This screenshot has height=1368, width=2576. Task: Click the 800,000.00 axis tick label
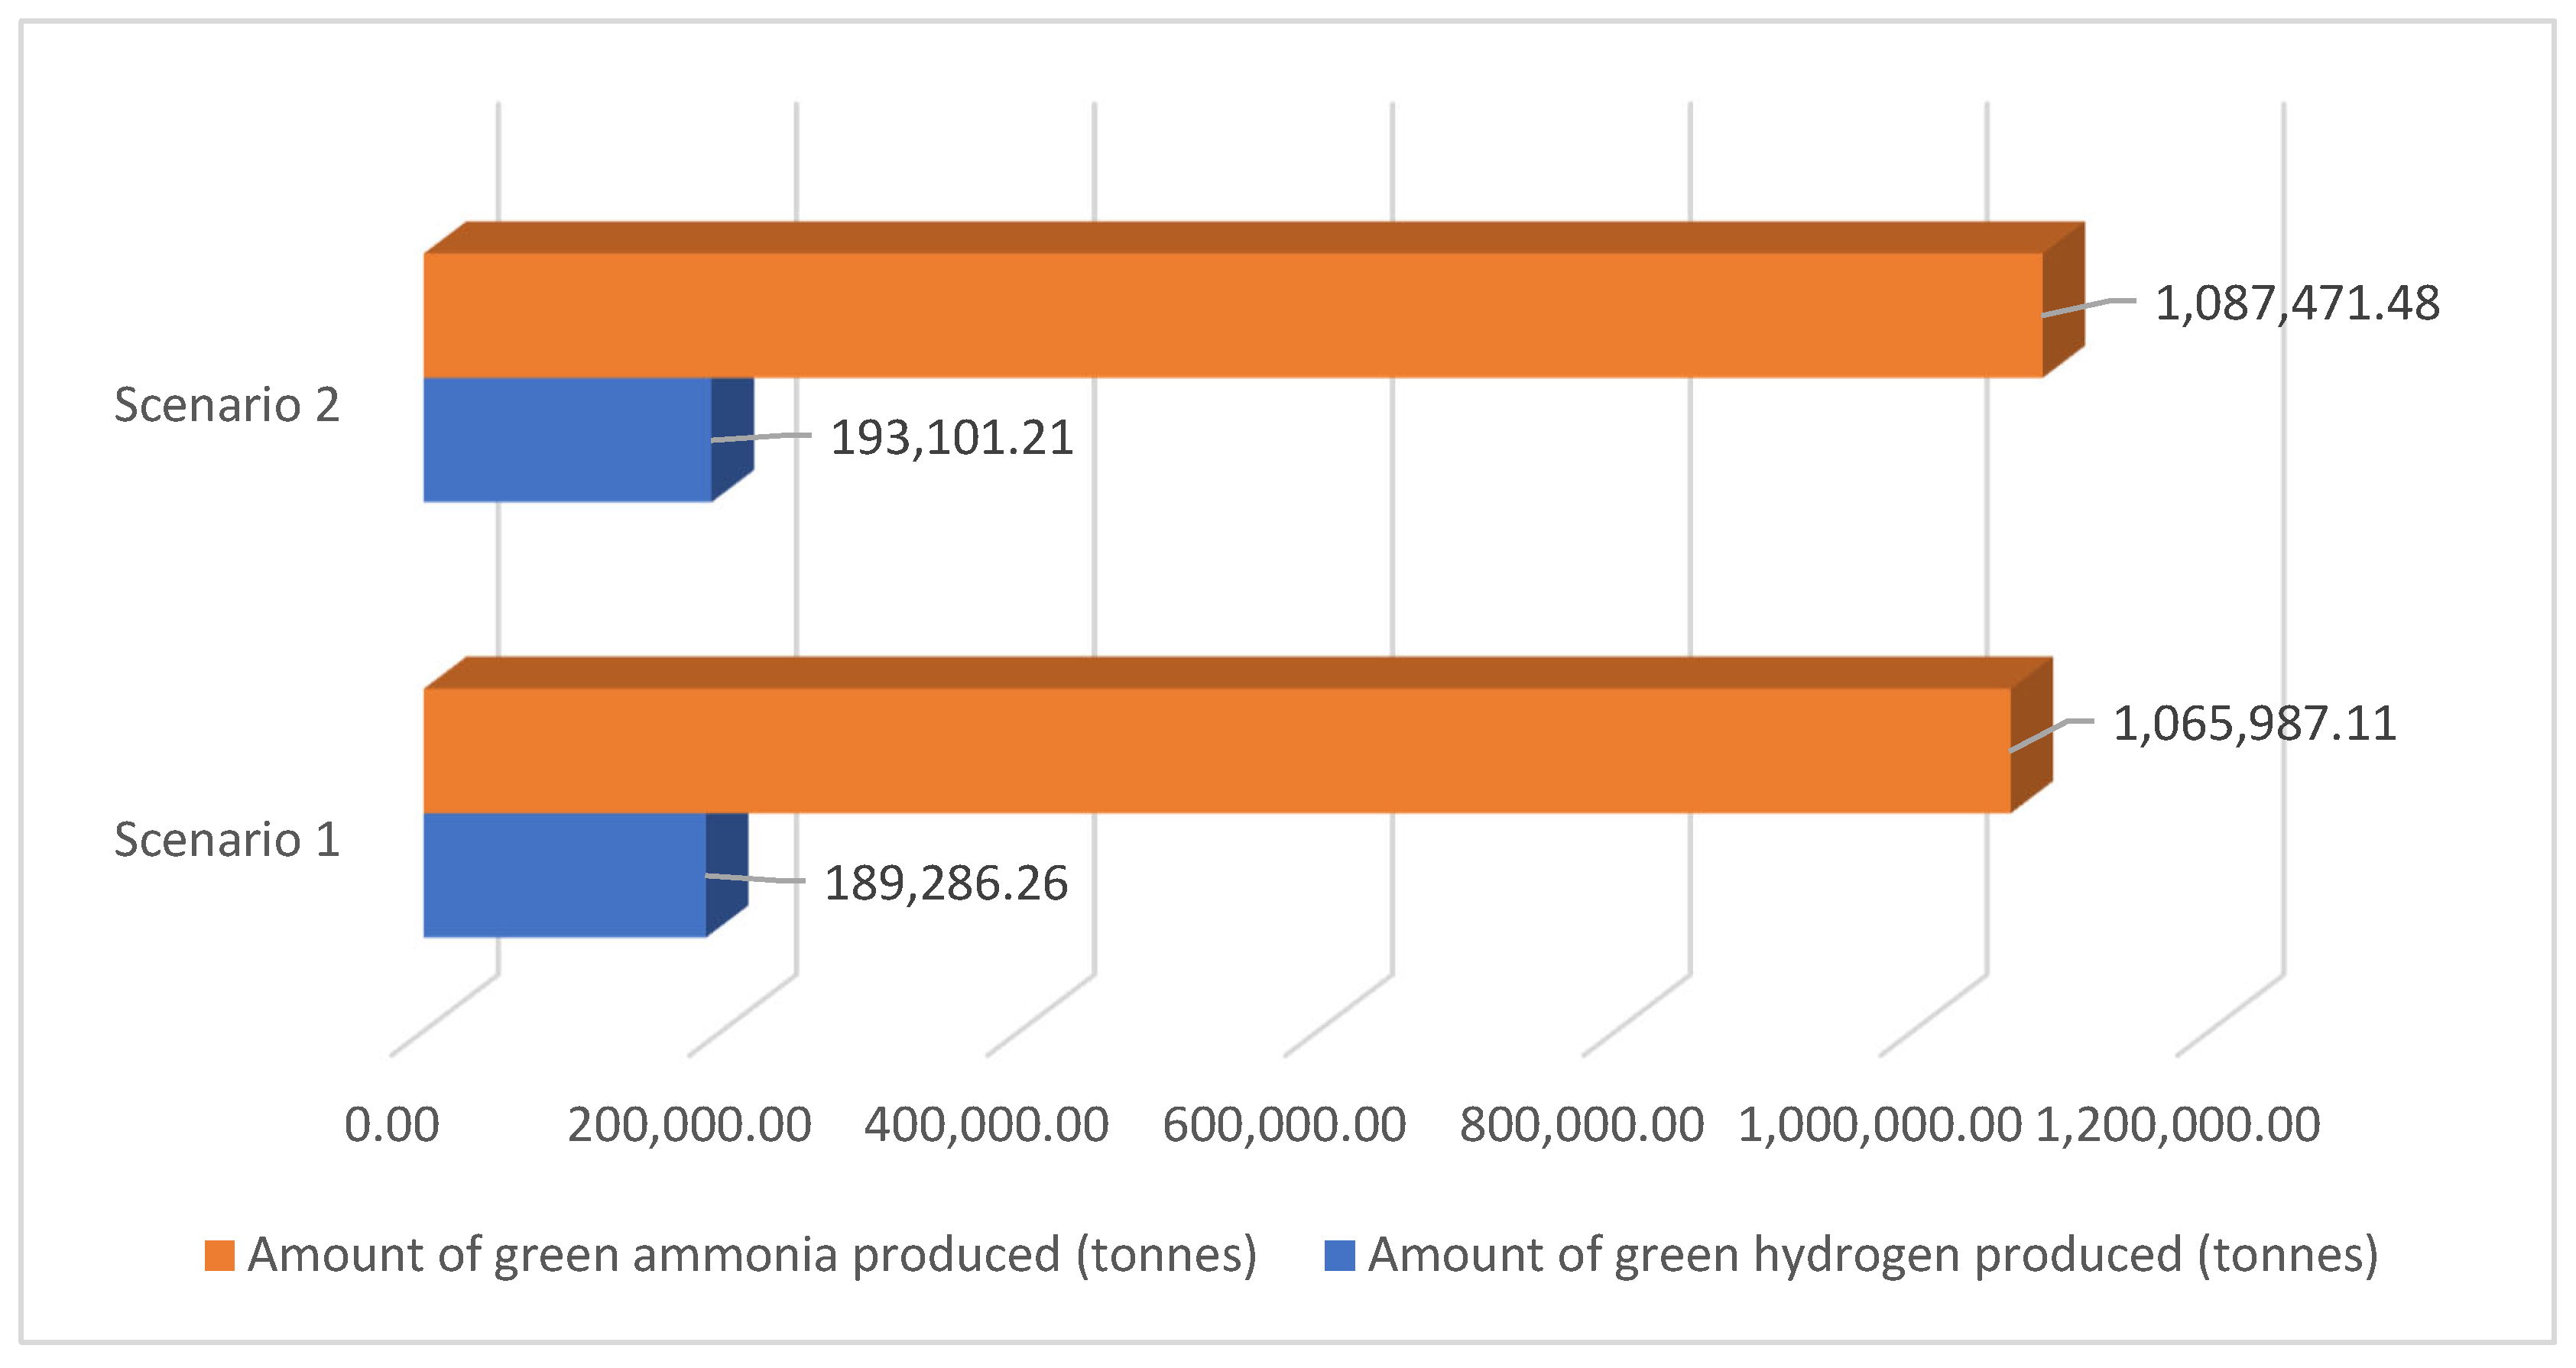[x=1581, y=1125]
